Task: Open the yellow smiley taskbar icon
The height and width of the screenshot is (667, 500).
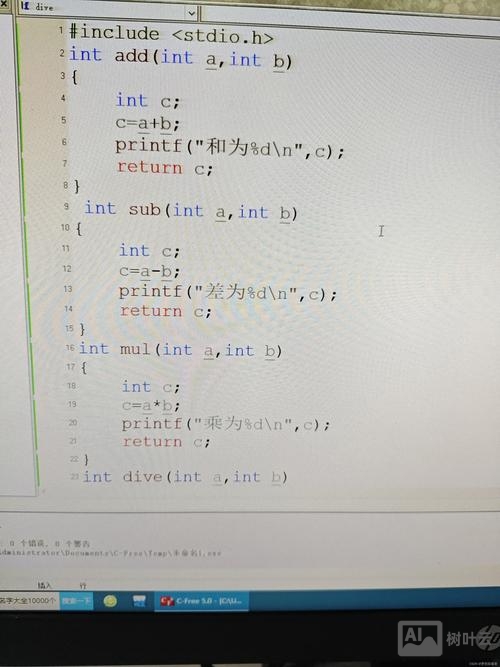Action: click(110, 601)
